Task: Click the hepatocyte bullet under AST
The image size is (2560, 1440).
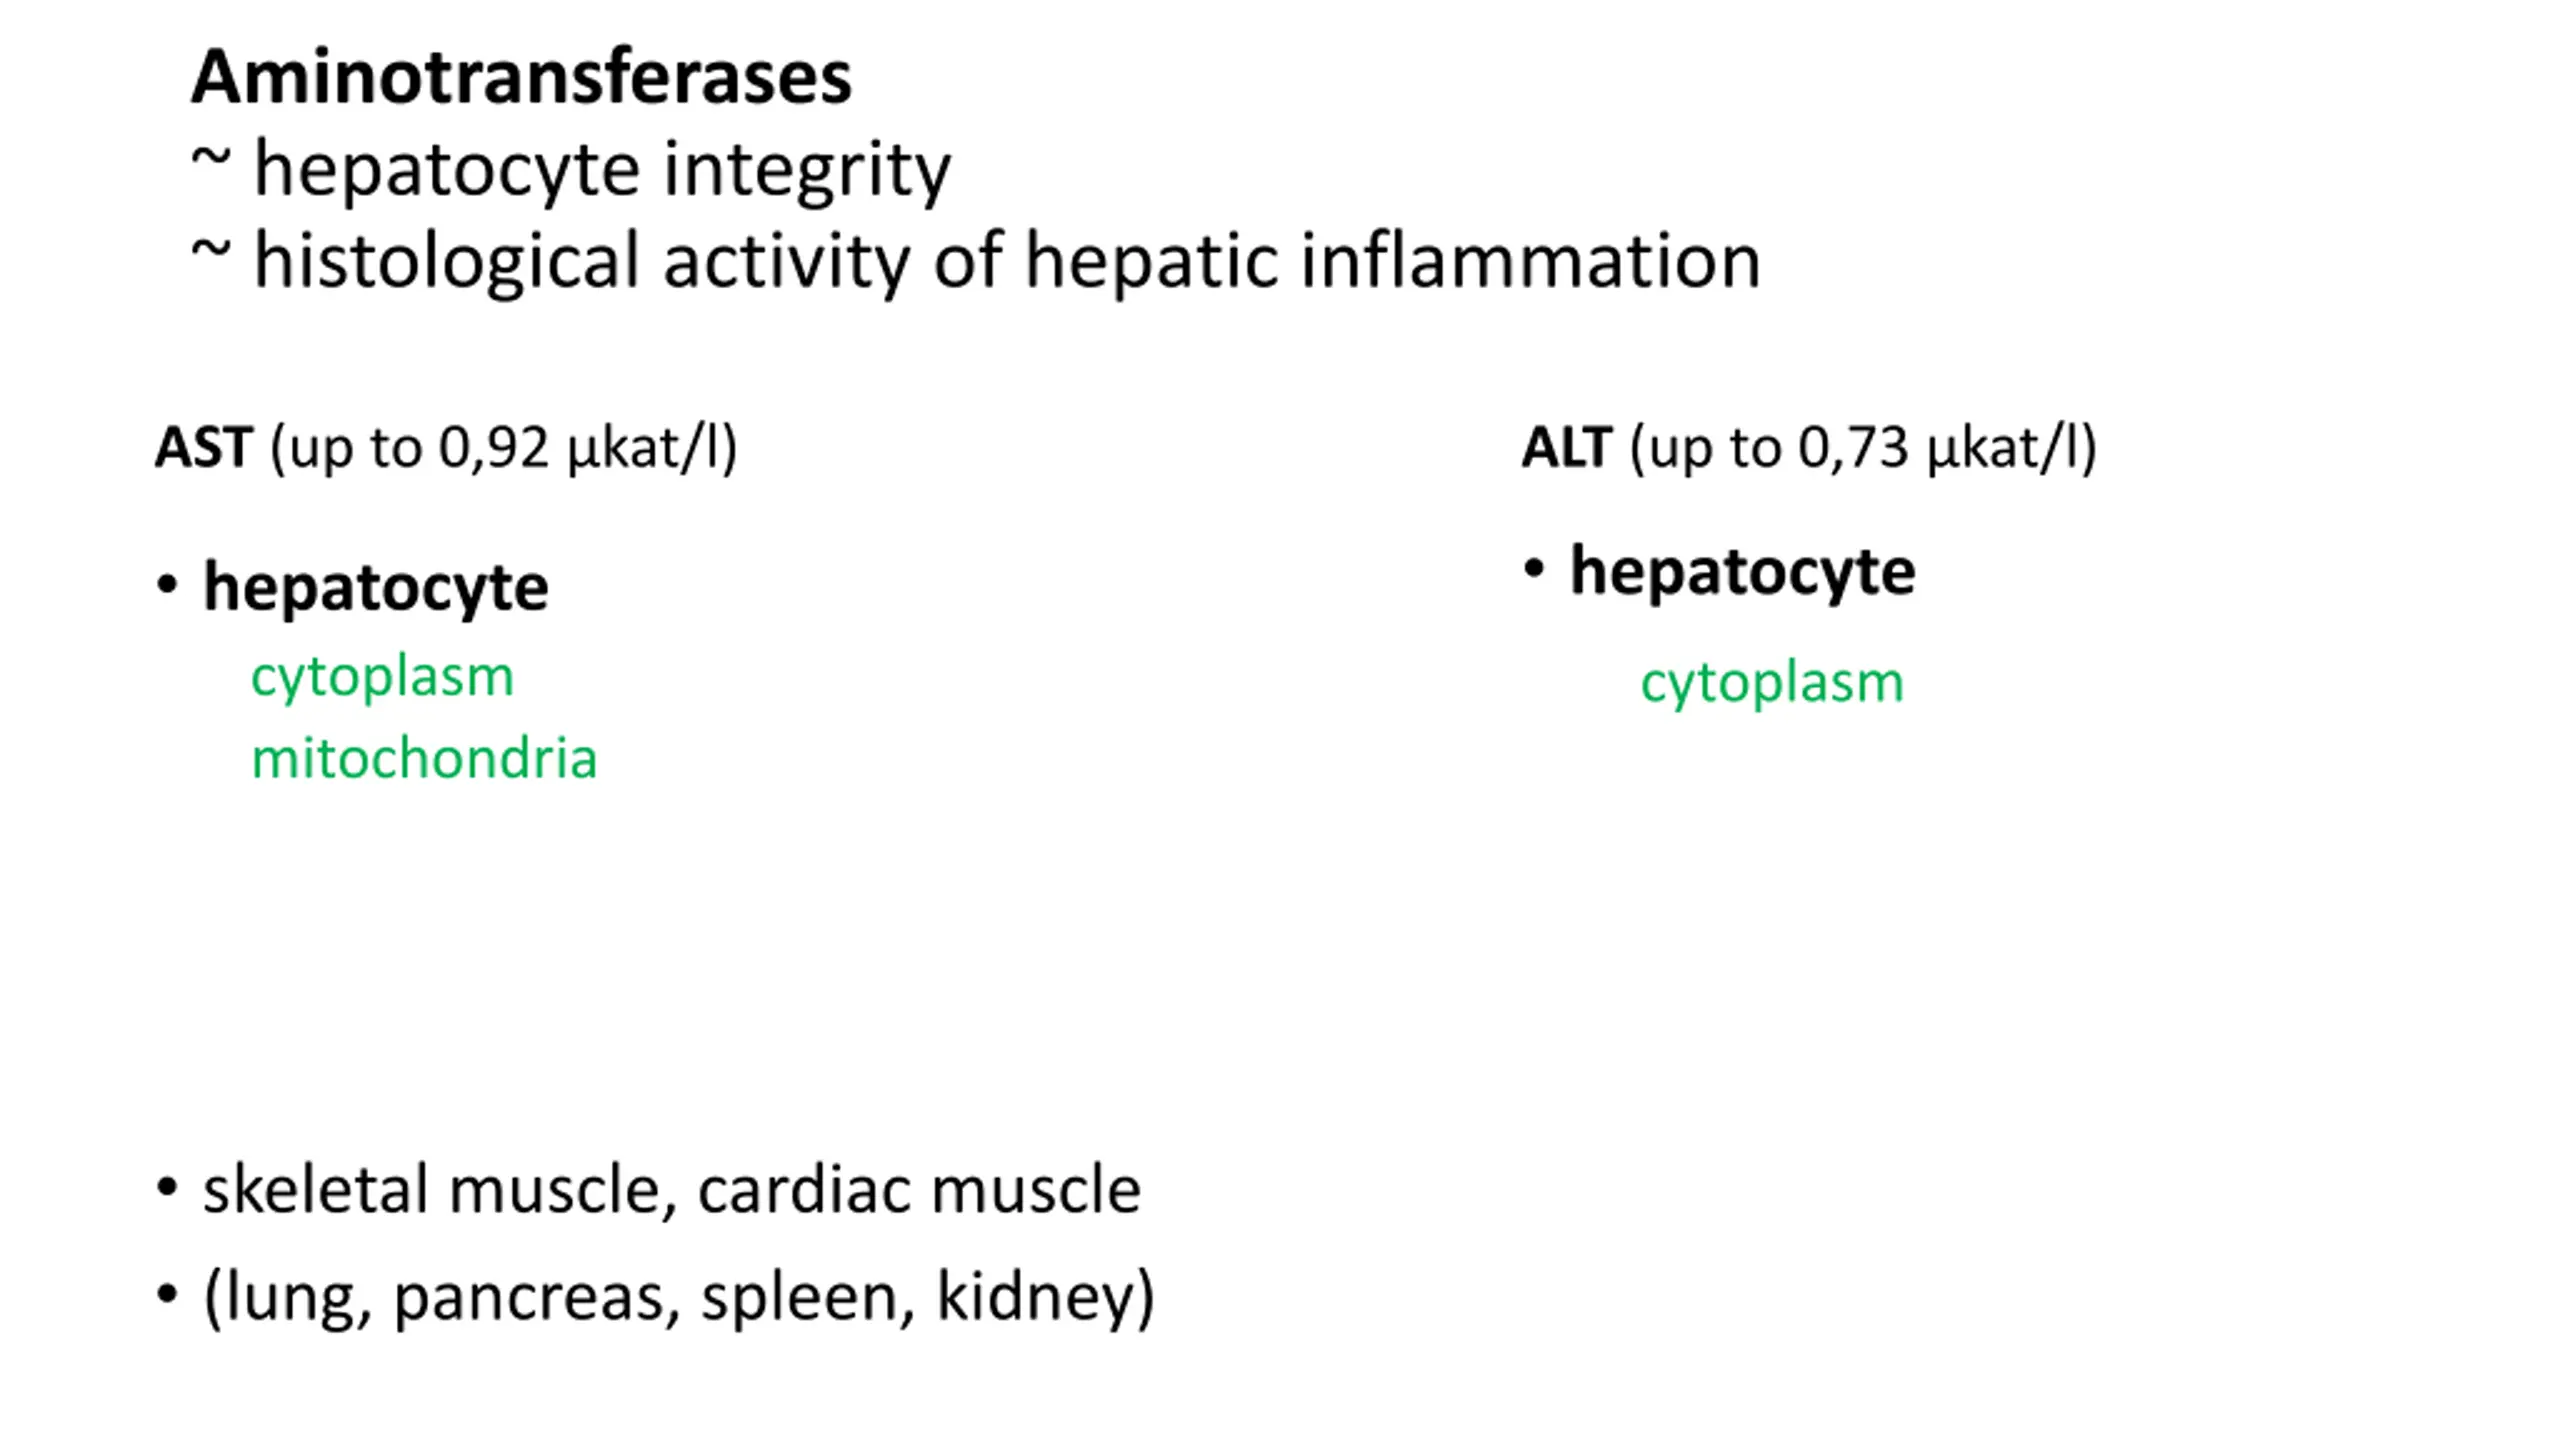Action: [375, 589]
